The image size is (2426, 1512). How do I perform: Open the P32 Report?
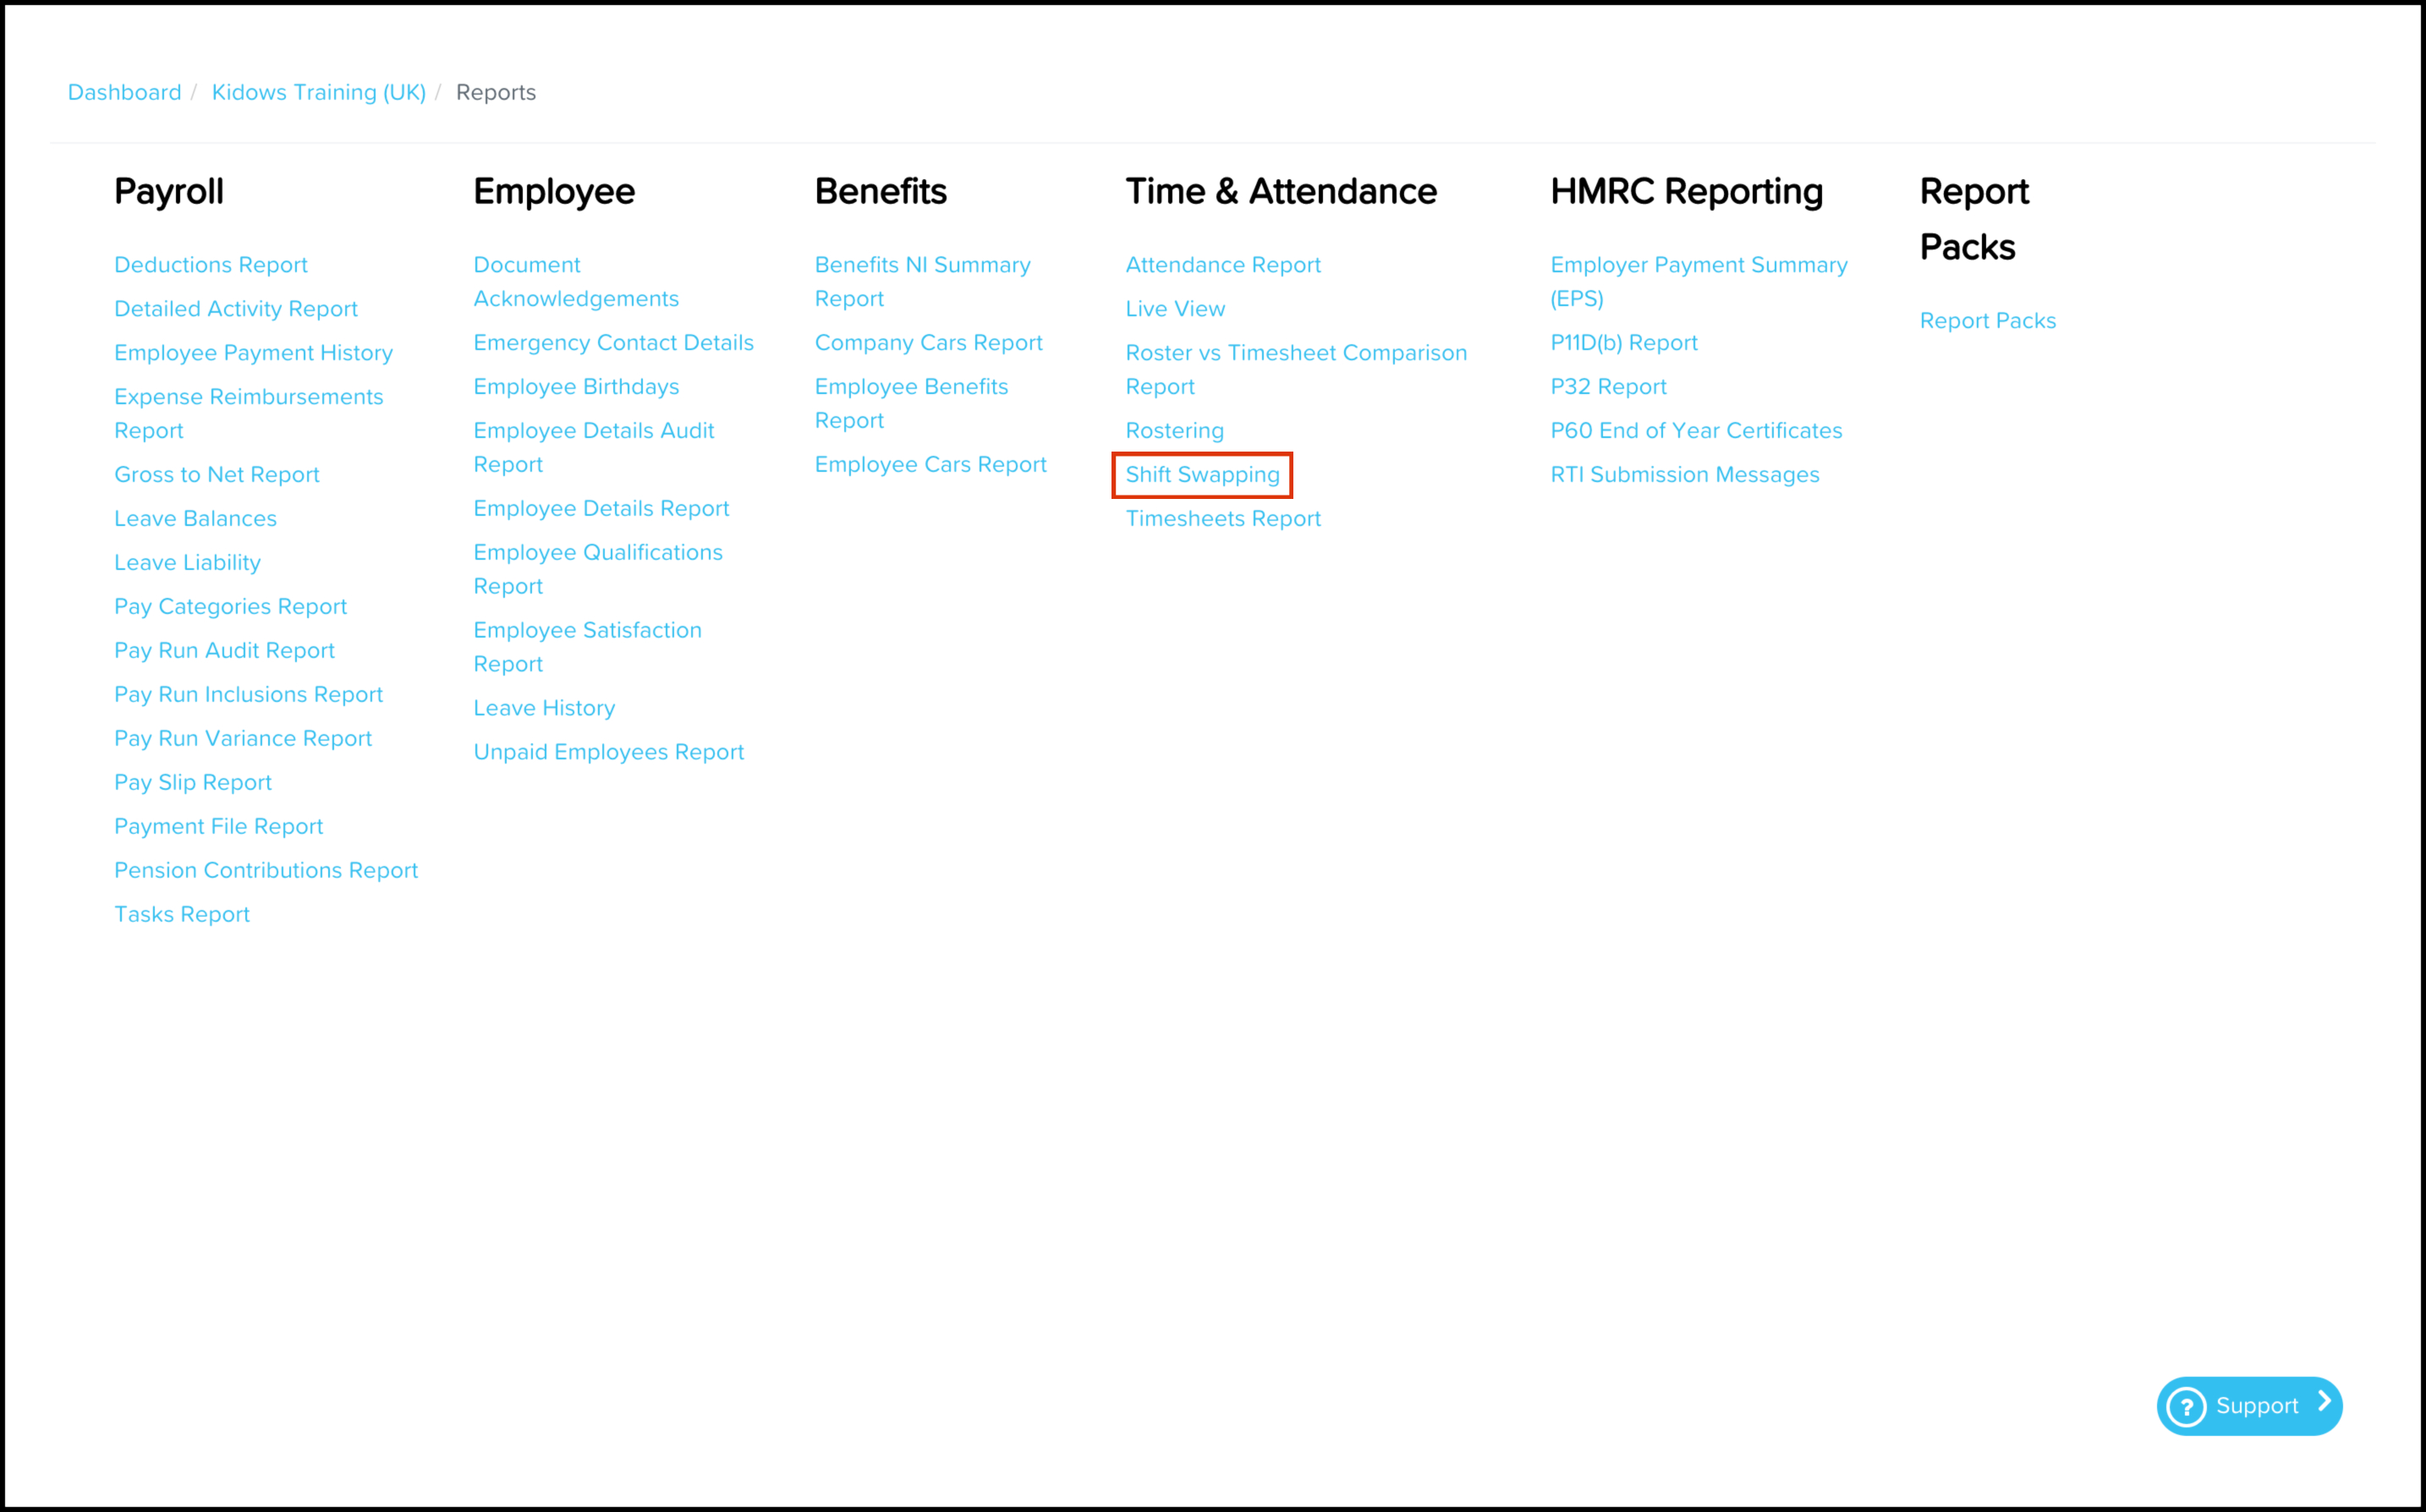point(1608,387)
